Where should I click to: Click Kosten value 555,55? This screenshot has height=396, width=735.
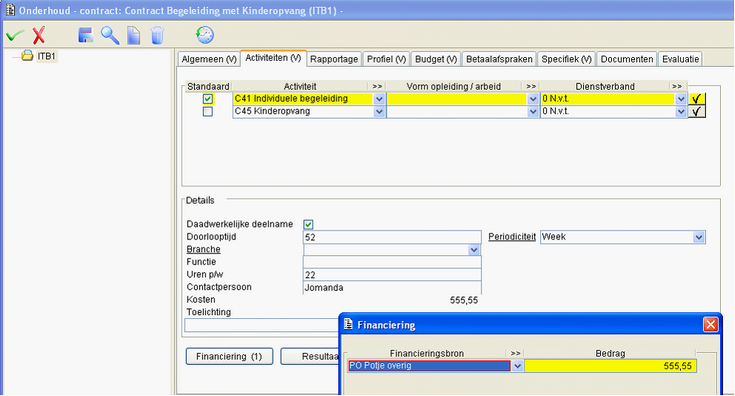464,300
